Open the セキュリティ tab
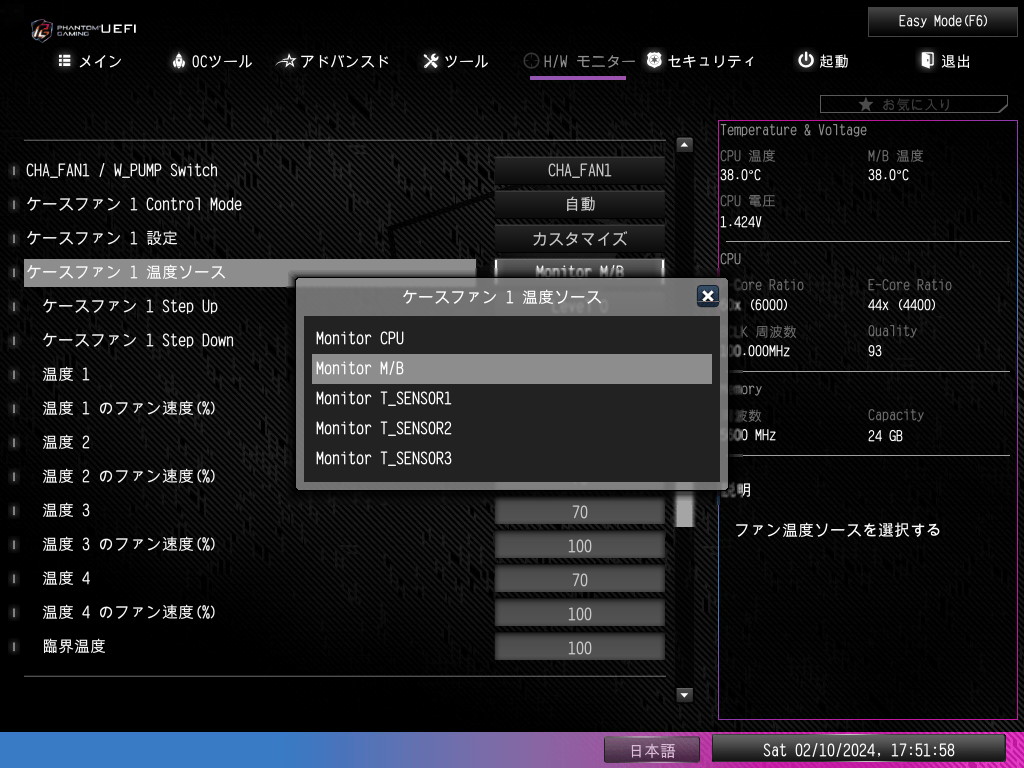 (x=700, y=61)
